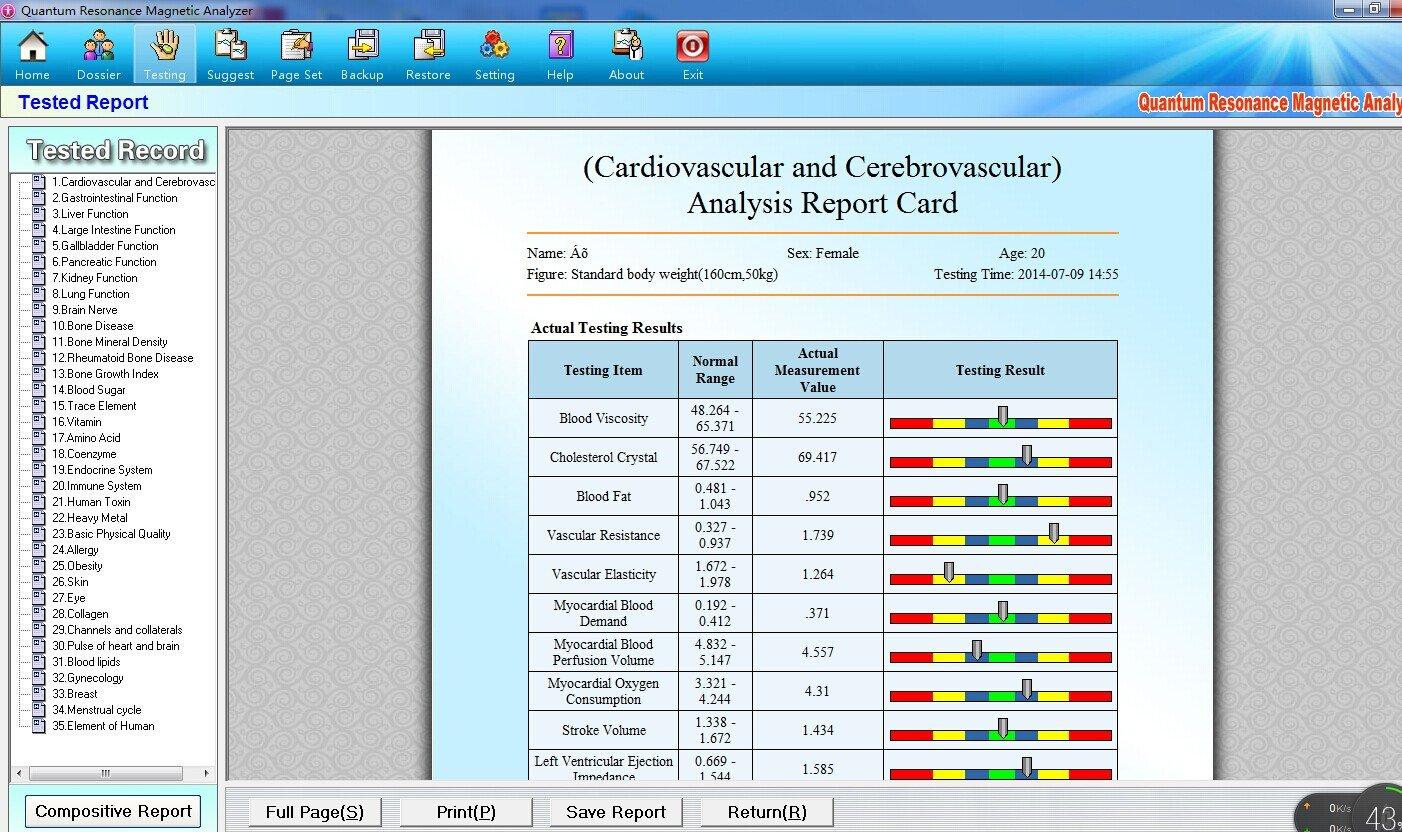Click the Suggest icon
This screenshot has width=1402, height=832.
pyautogui.click(x=230, y=52)
